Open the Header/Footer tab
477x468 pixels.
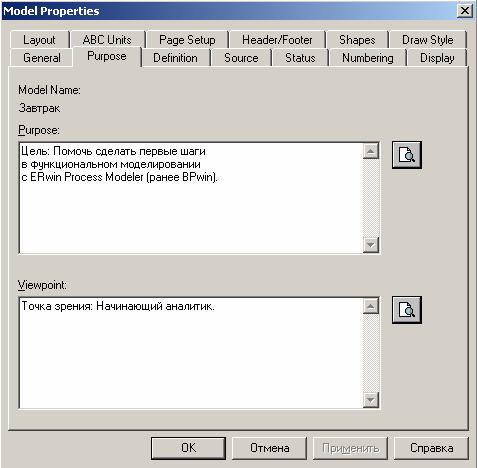pos(277,40)
